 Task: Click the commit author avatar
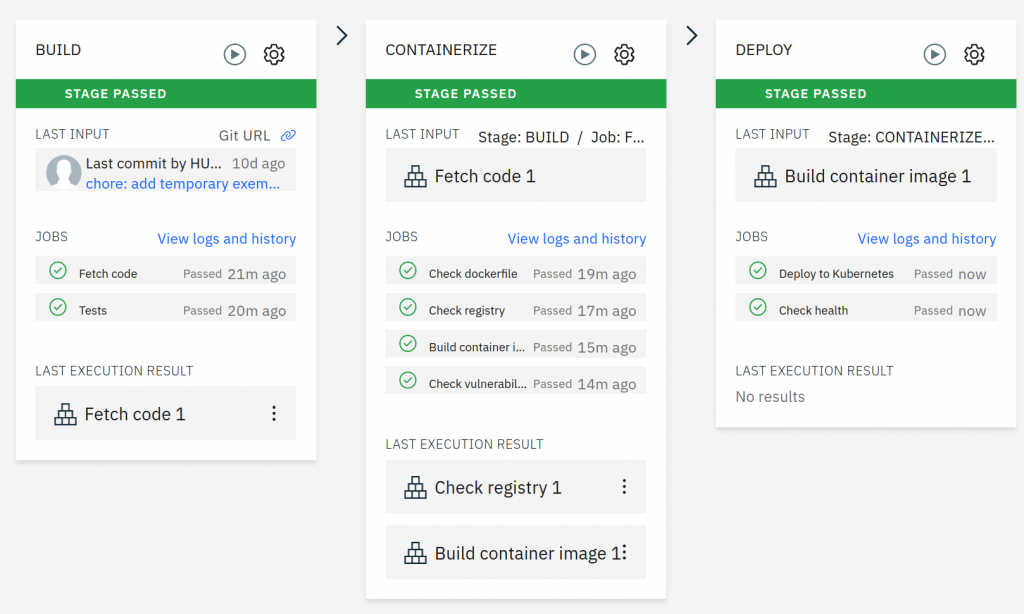pos(64,173)
